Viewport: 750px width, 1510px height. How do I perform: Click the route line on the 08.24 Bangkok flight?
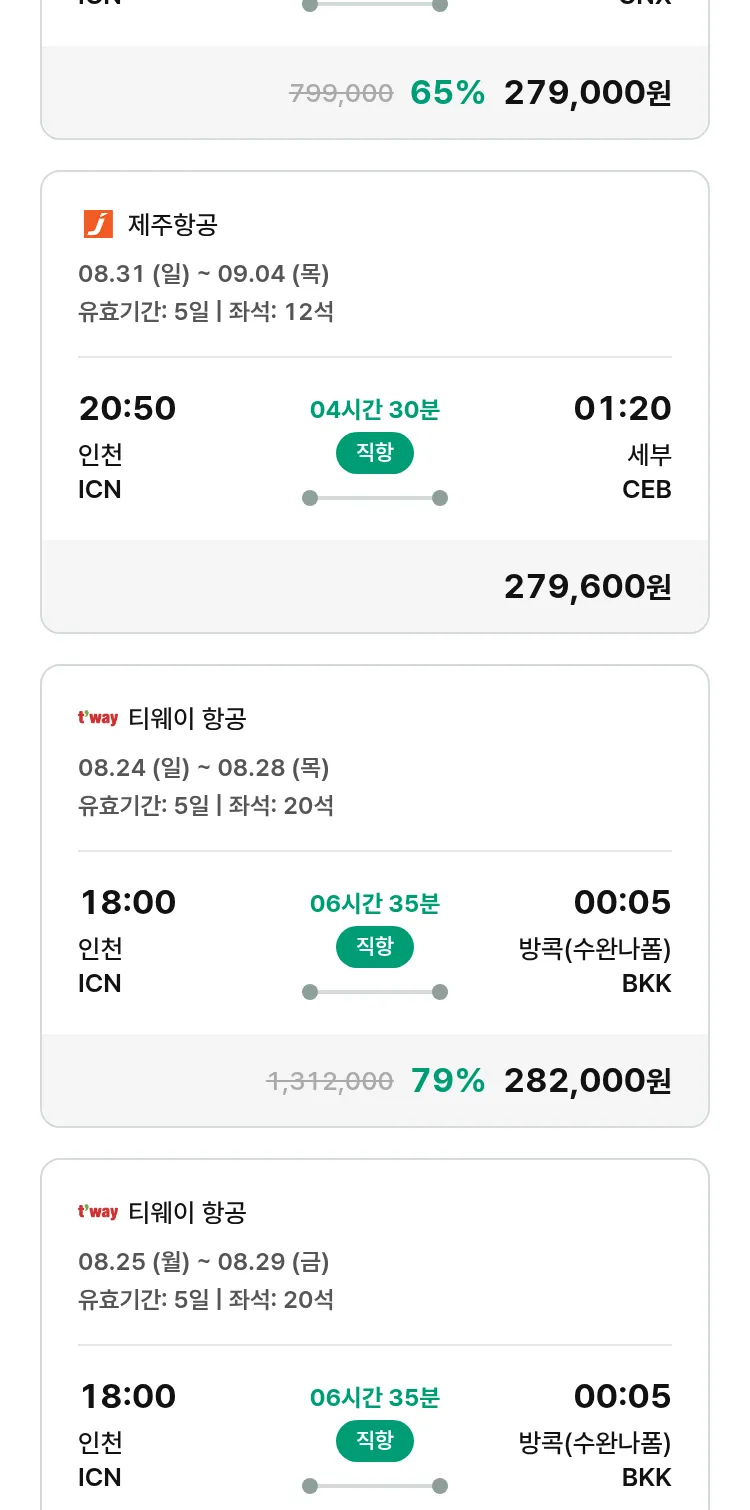tap(375, 992)
